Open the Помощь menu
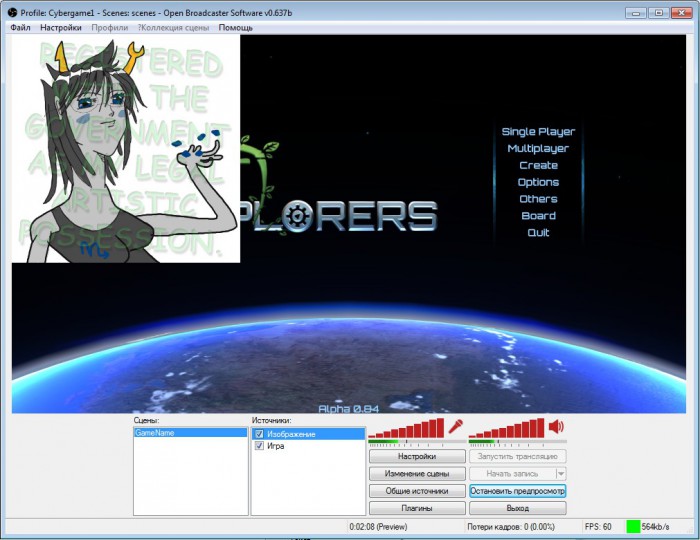 point(235,28)
